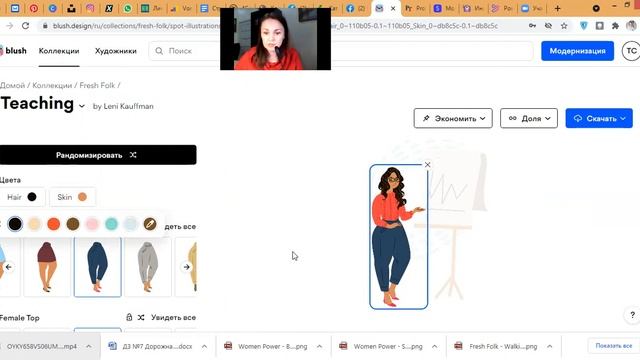Shuffle the Female Top option
This screenshot has height=360, width=640.
point(141,317)
